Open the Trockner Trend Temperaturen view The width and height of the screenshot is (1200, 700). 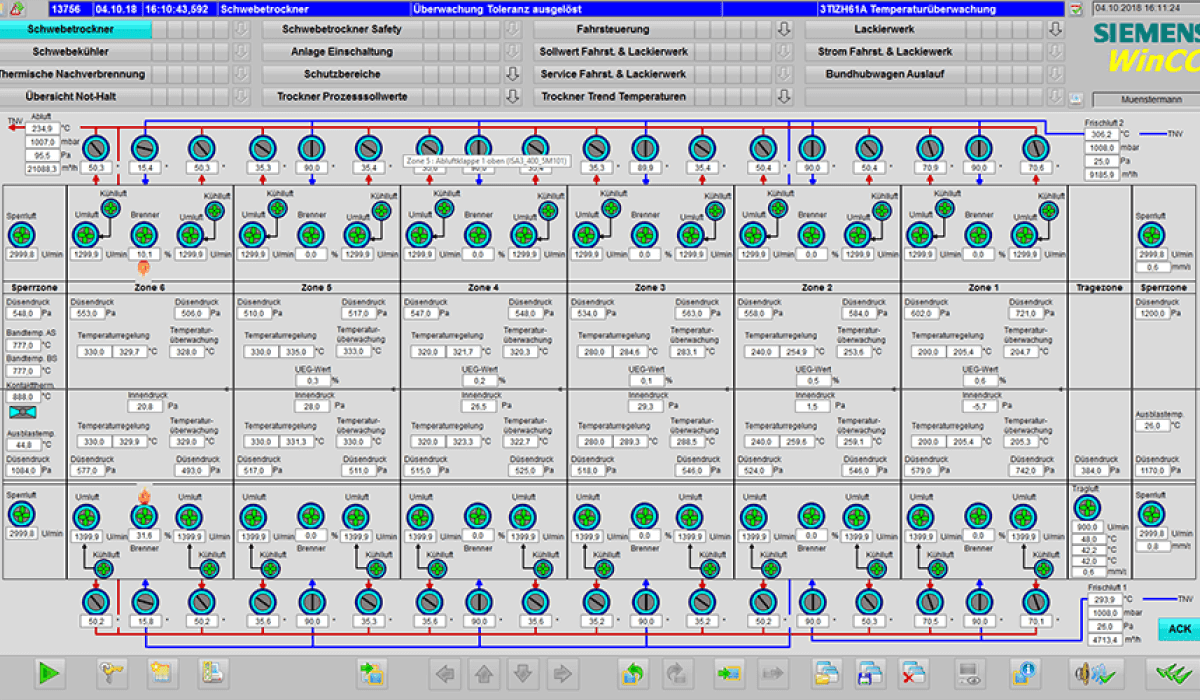[x=613, y=97]
